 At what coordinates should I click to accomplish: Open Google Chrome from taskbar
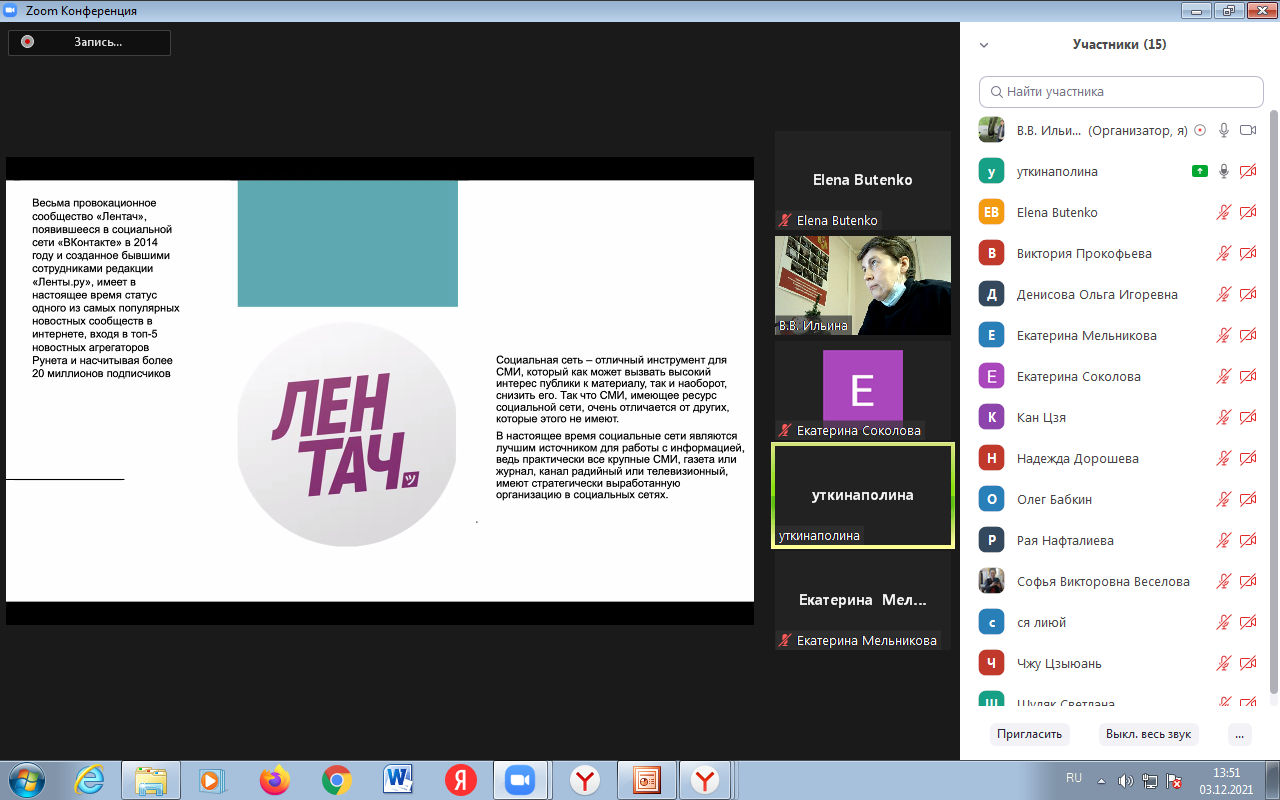336,779
